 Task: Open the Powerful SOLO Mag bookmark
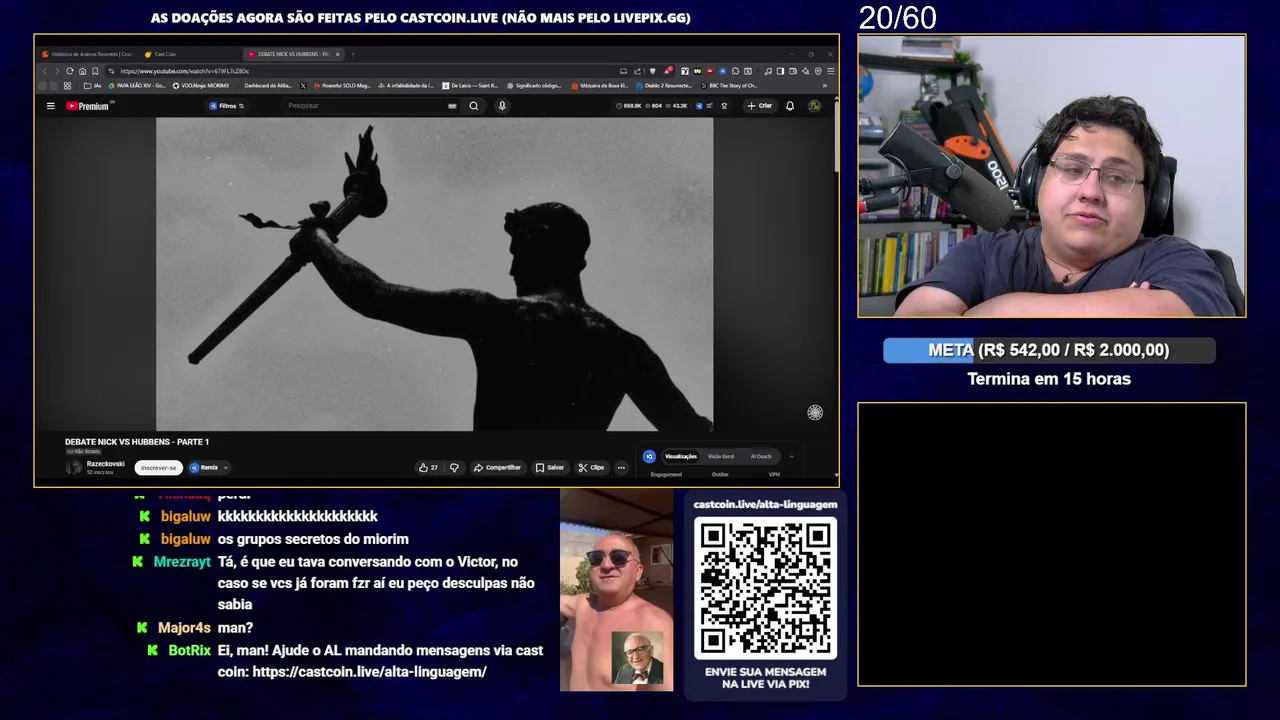(x=342, y=86)
